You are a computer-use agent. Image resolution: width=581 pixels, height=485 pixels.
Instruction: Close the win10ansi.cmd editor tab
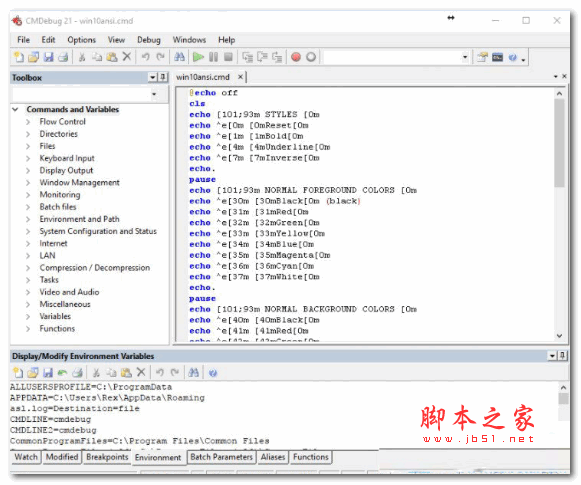tap(240, 77)
